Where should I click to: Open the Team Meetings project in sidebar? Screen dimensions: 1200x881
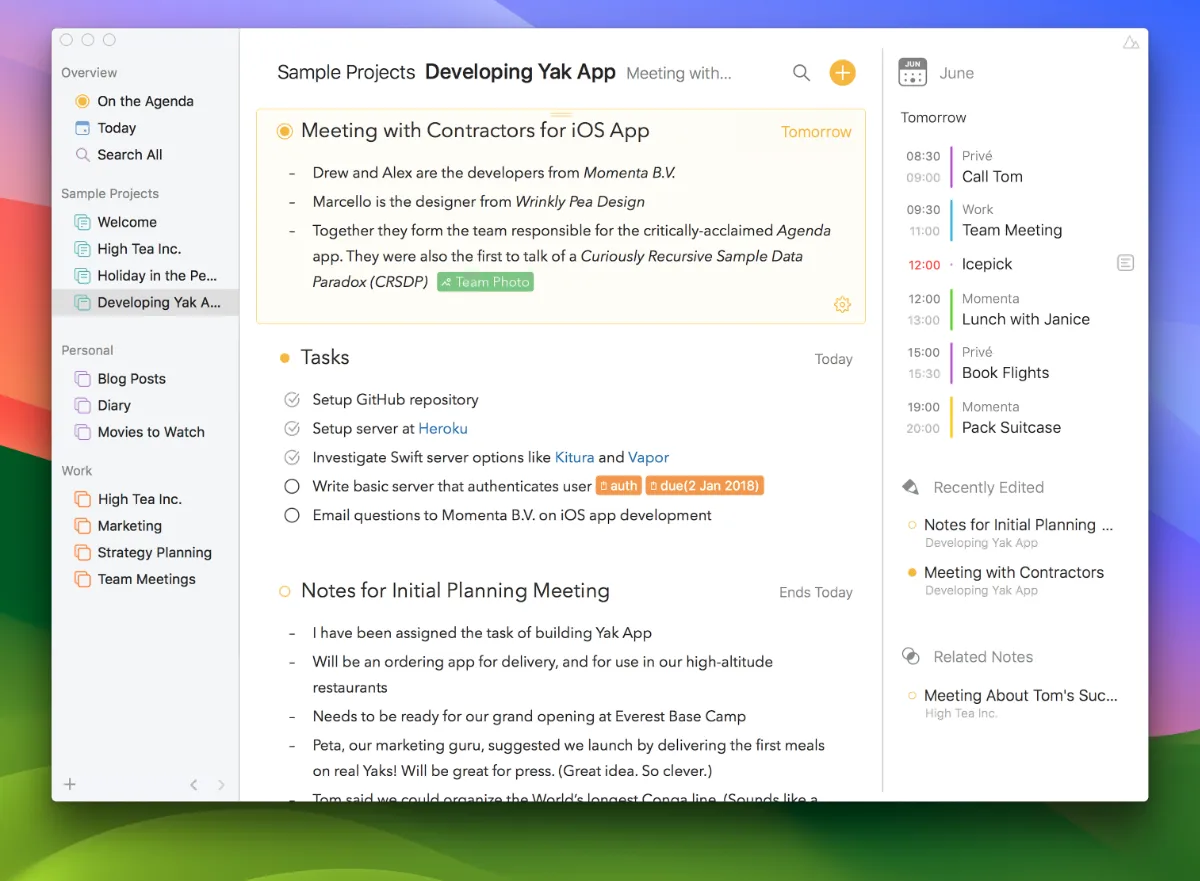146,579
